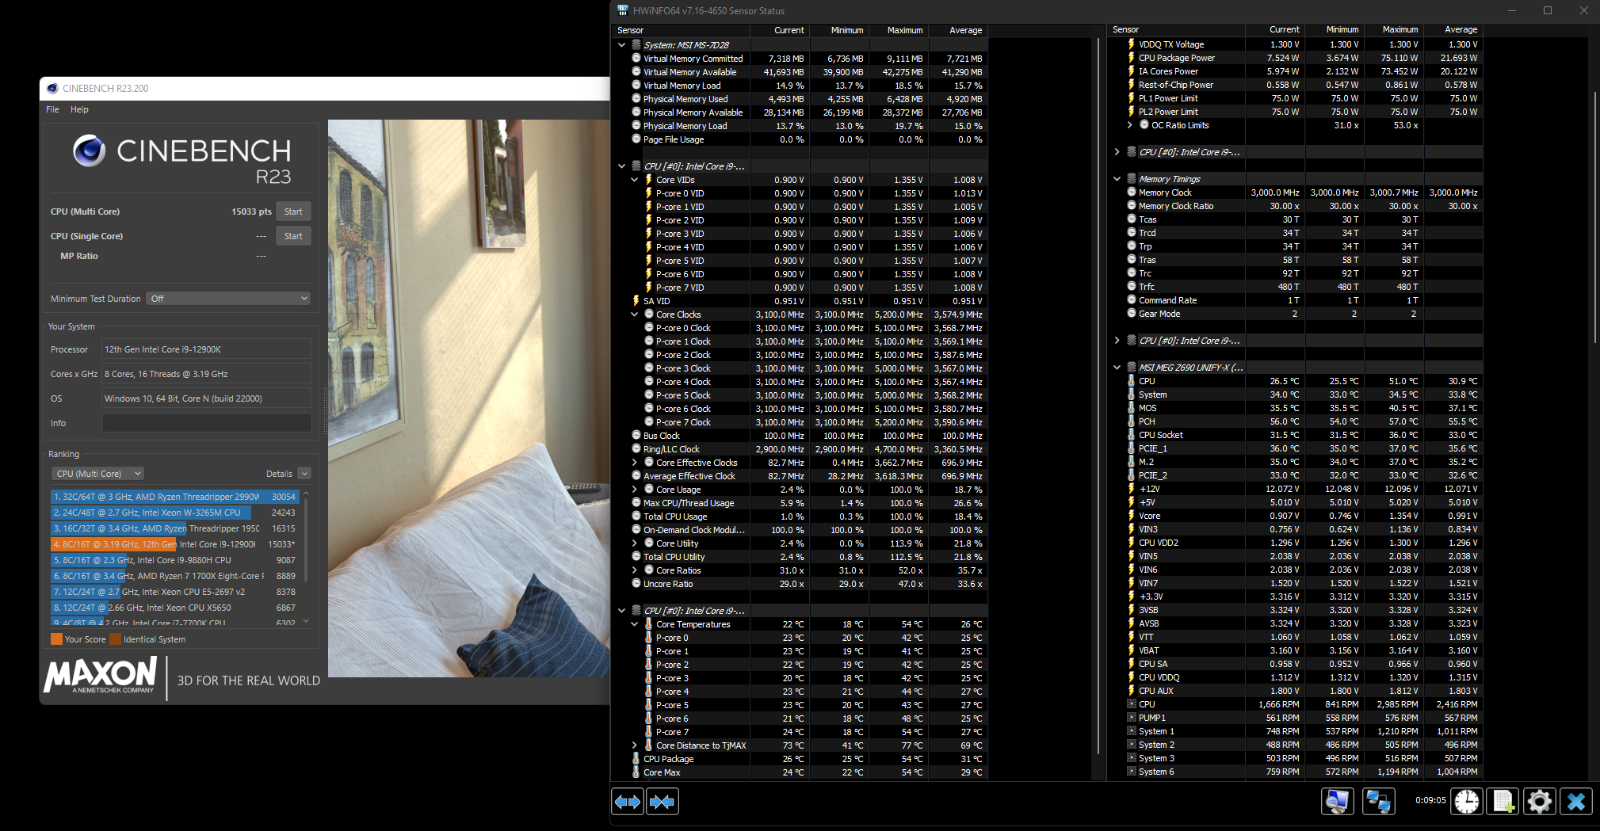Viewport: 1600px width, 831px height.
Task: Click into the Info input field
Action: (206, 424)
